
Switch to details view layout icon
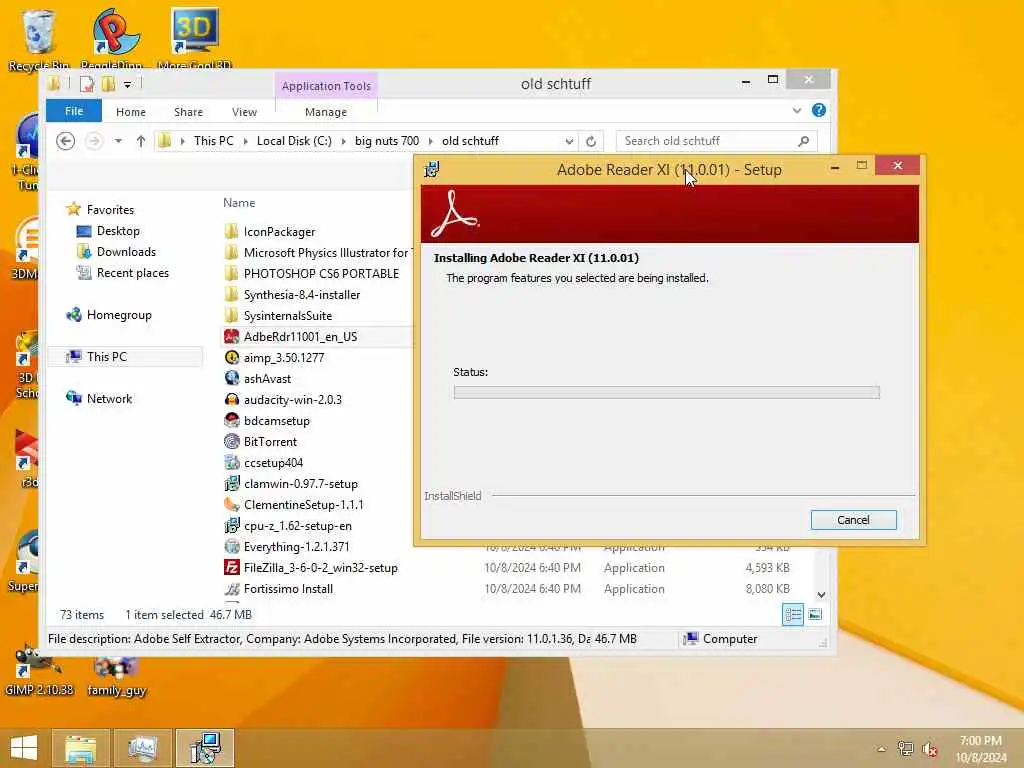coord(793,615)
